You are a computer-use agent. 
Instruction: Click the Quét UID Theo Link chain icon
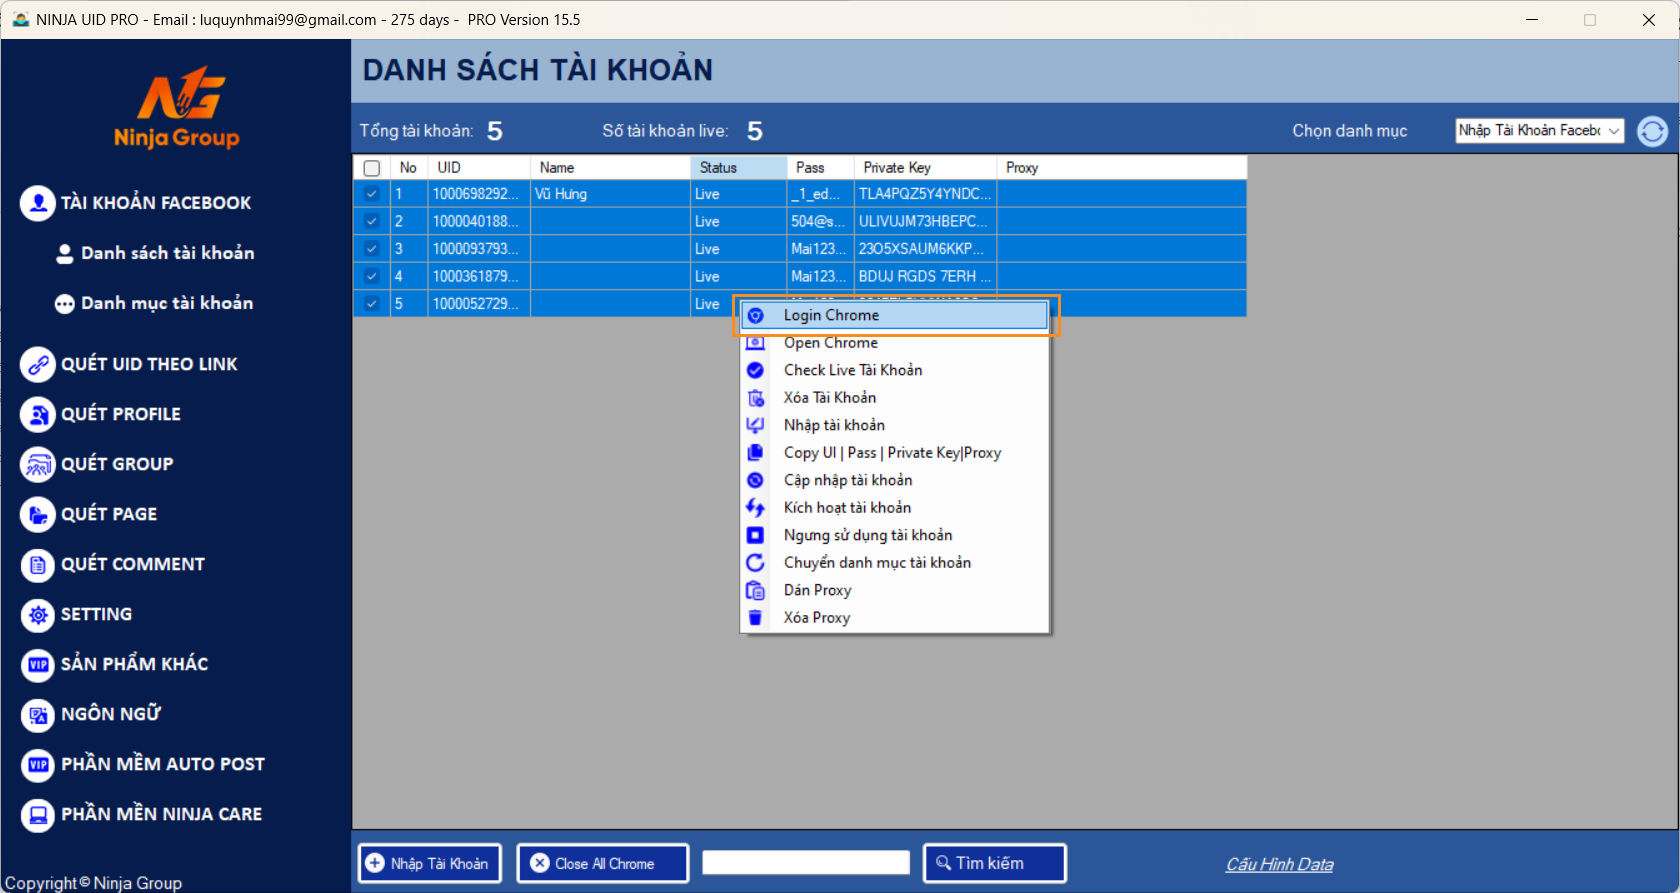[38, 365]
